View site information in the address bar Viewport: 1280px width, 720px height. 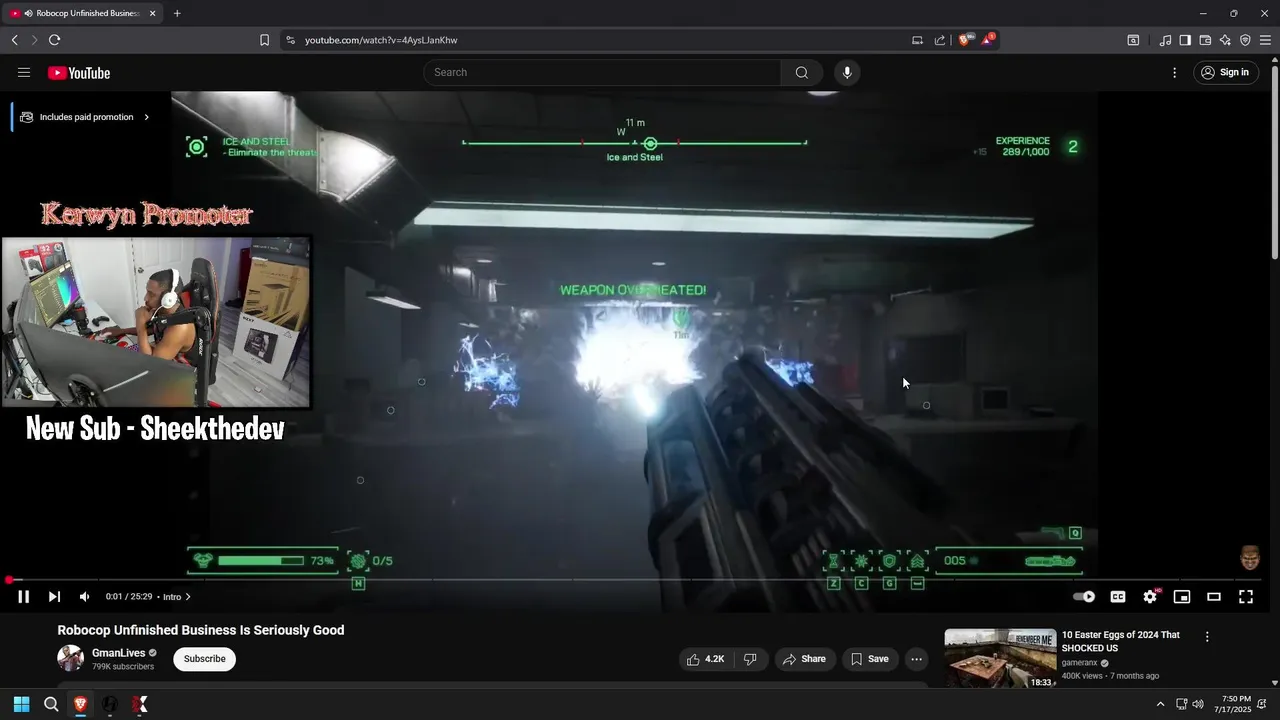[290, 40]
